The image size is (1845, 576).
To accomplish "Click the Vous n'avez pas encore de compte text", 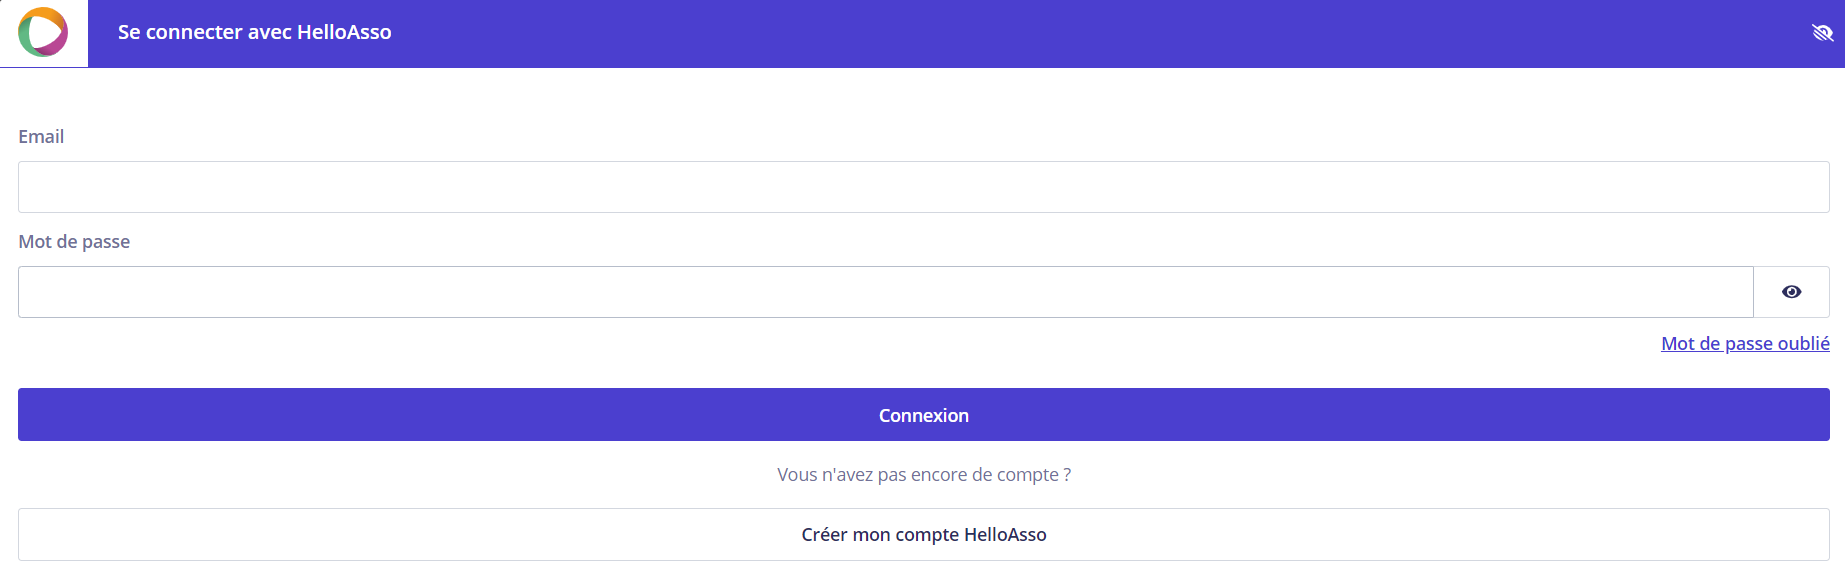I will (923, 475).
